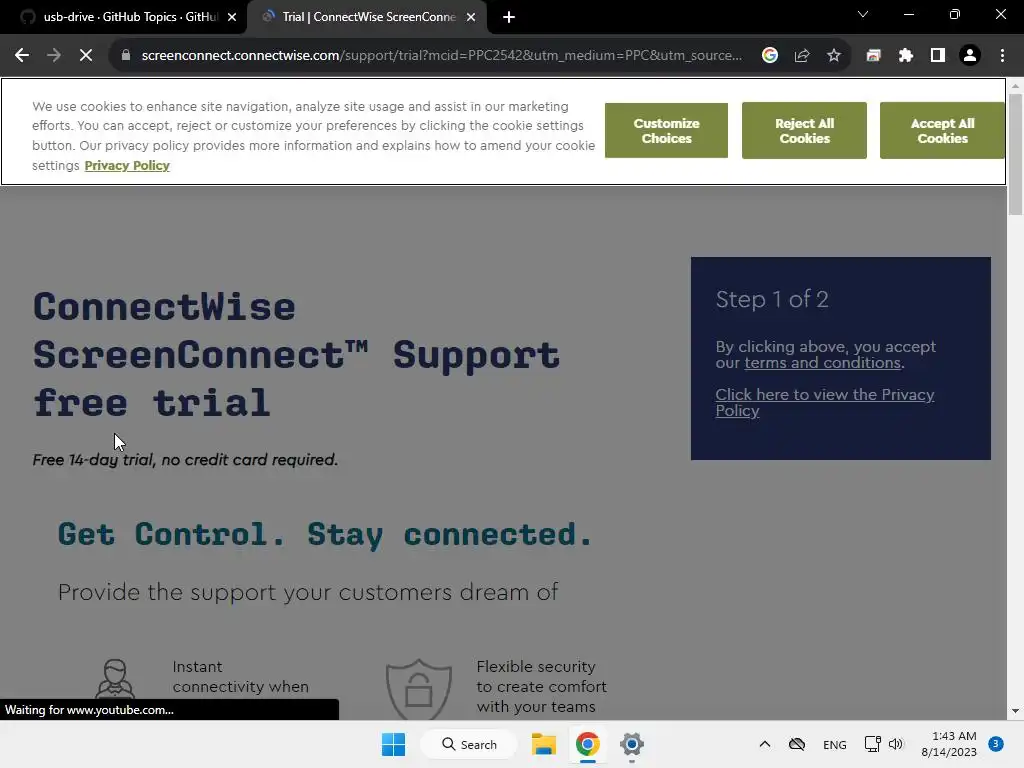The height and width of the screenshot is (768, 1024).
Task: Open the volume tray icon
Action: pyautogui.click(x=895, y=744)
